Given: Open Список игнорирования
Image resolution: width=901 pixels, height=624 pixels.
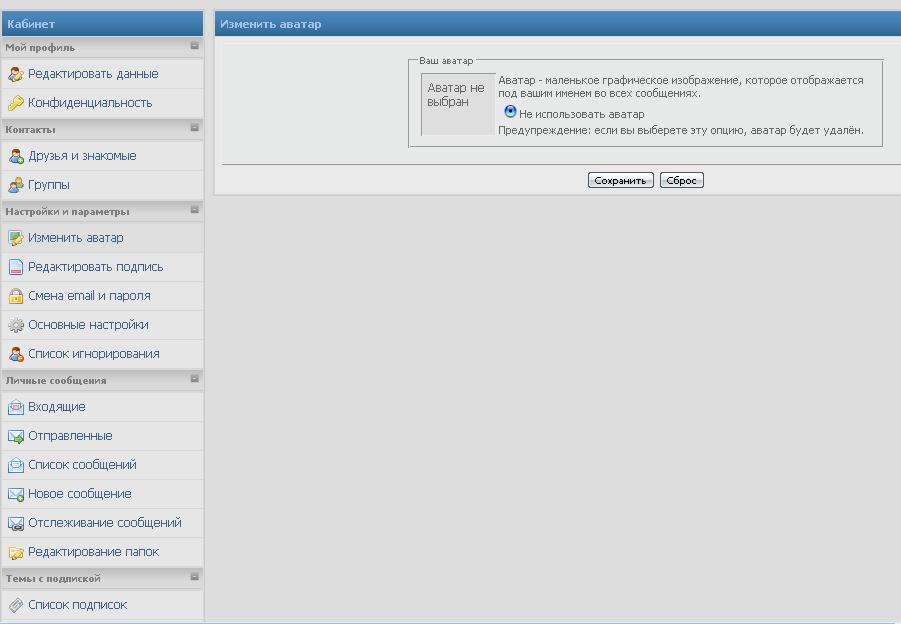Looking at the screenshot, I should point(94,354).
